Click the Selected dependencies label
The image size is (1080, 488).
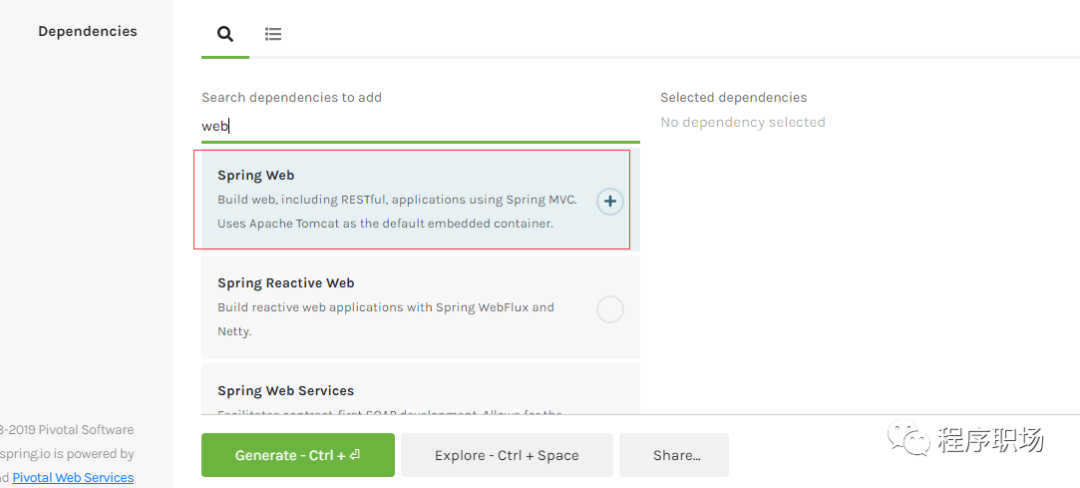click(733, 97)
